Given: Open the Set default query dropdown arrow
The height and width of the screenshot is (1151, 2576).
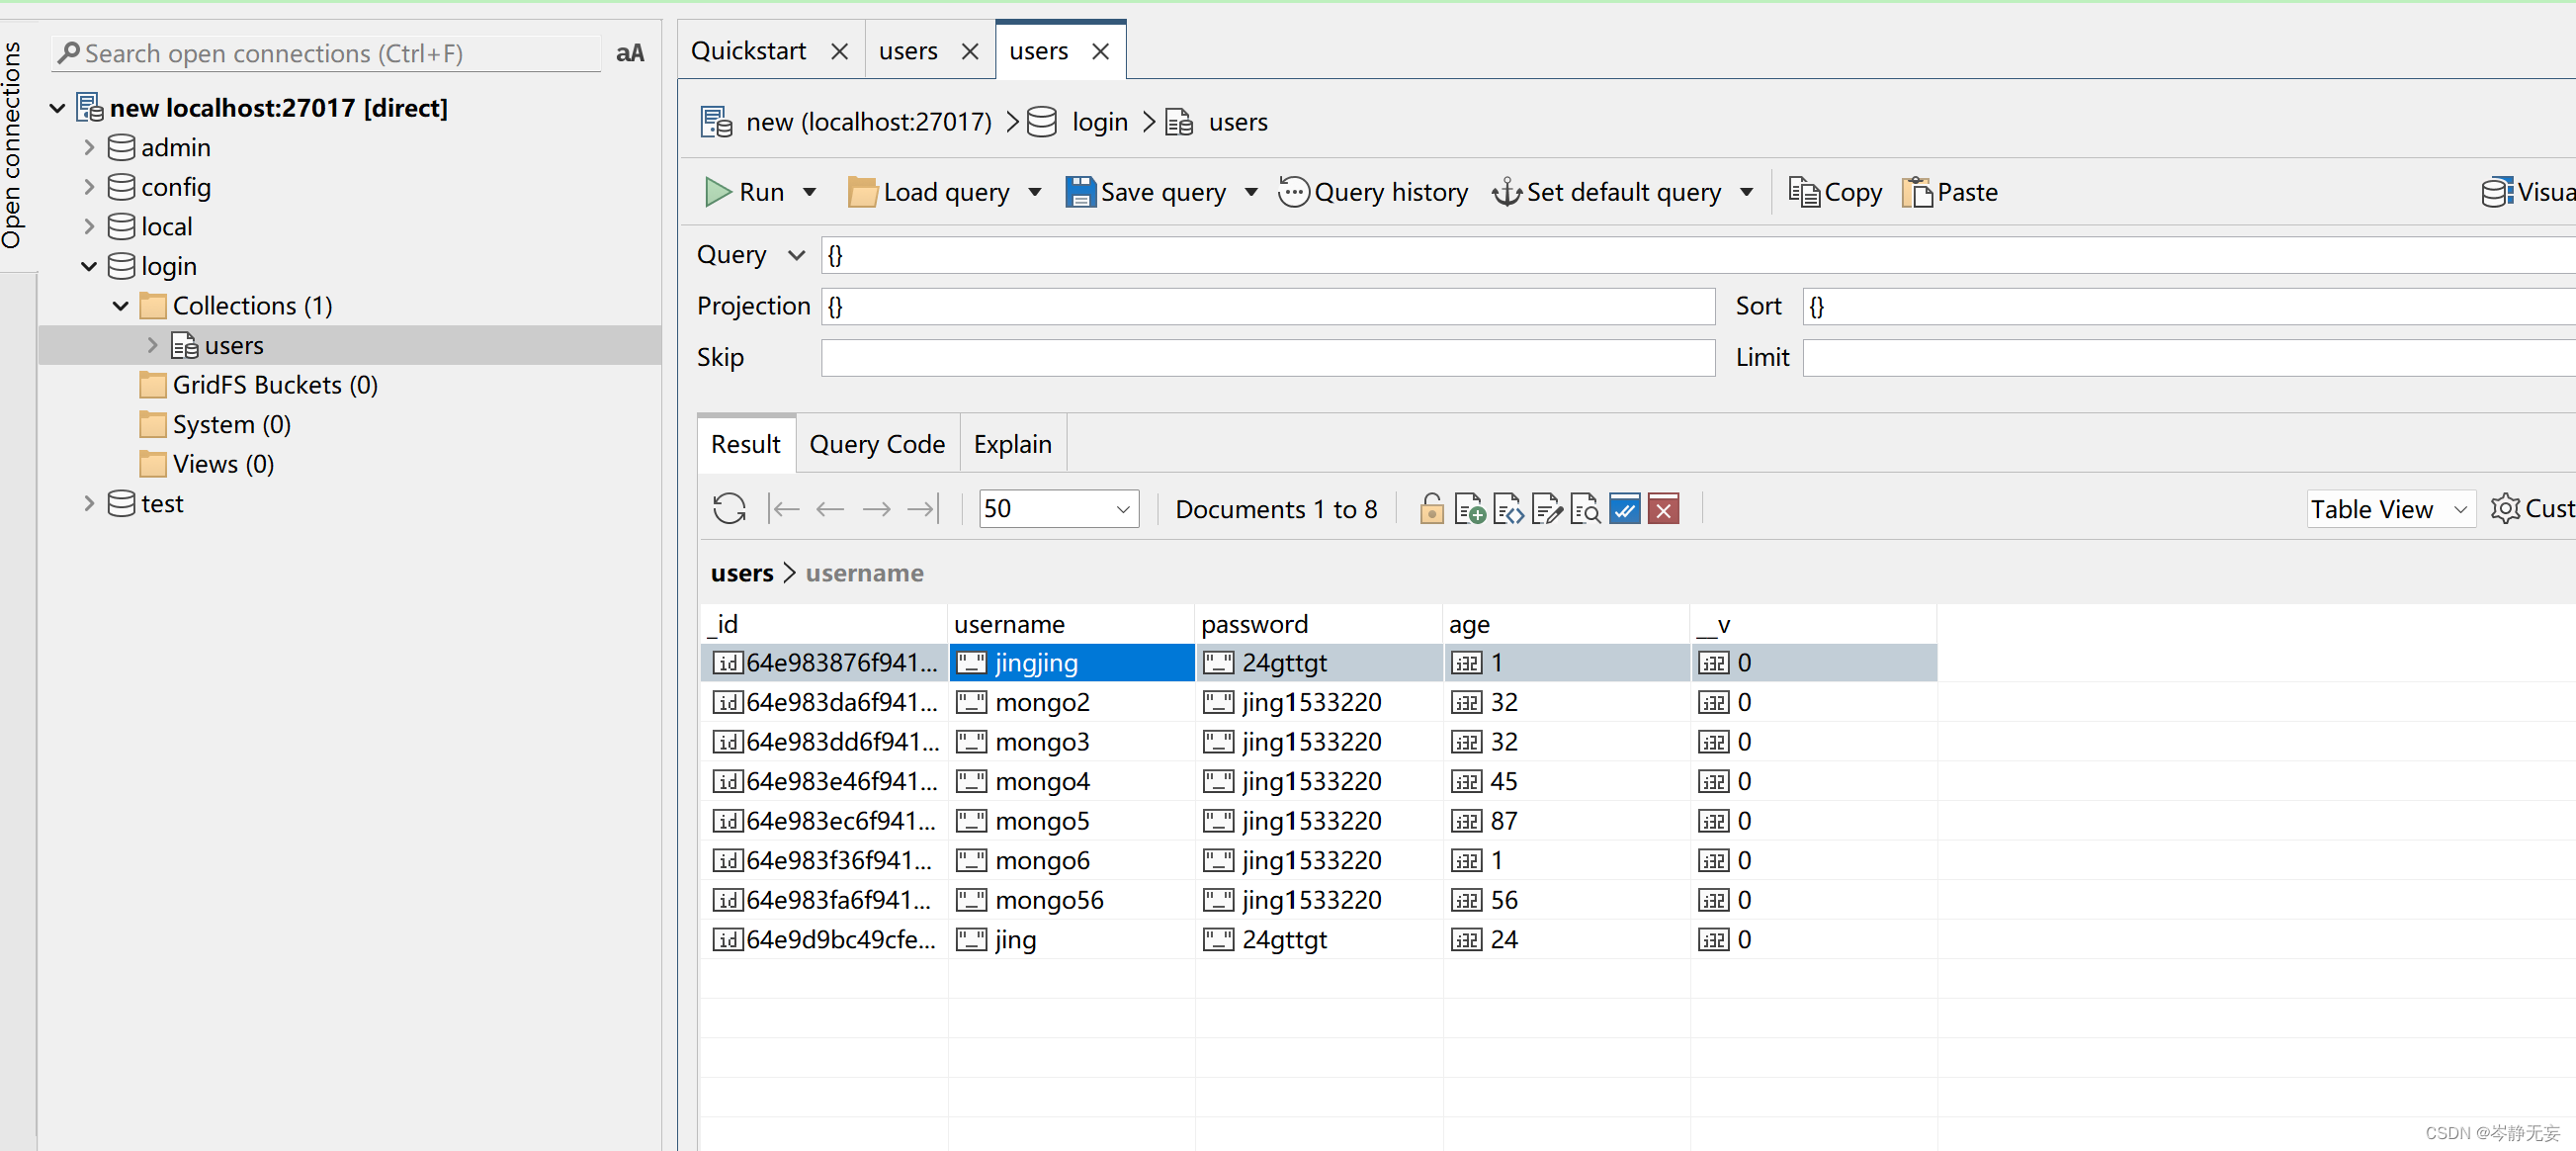Looking at the screenshot, I should pos(1747,192).
